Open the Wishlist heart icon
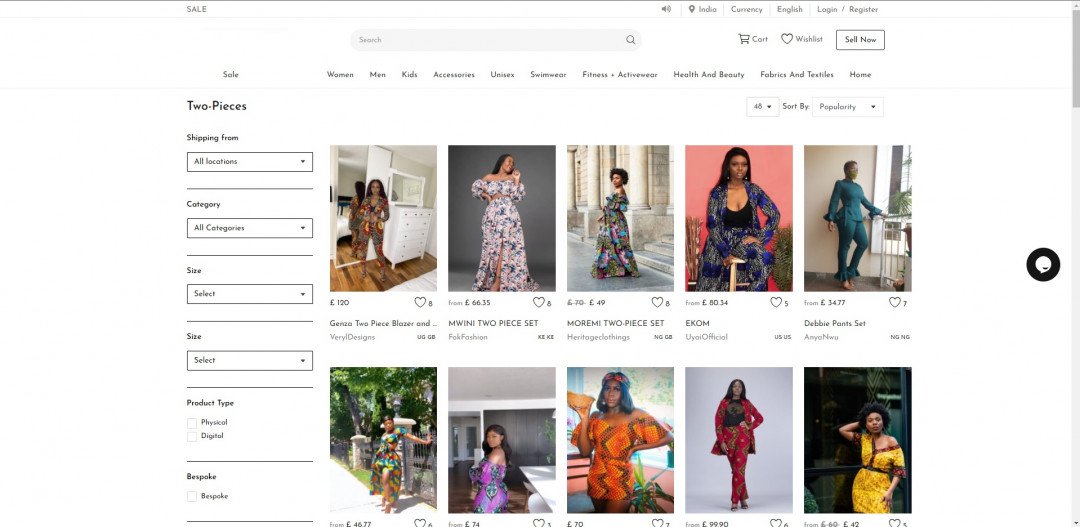This screenshot has width=1080, height=527. pos(787,39)
